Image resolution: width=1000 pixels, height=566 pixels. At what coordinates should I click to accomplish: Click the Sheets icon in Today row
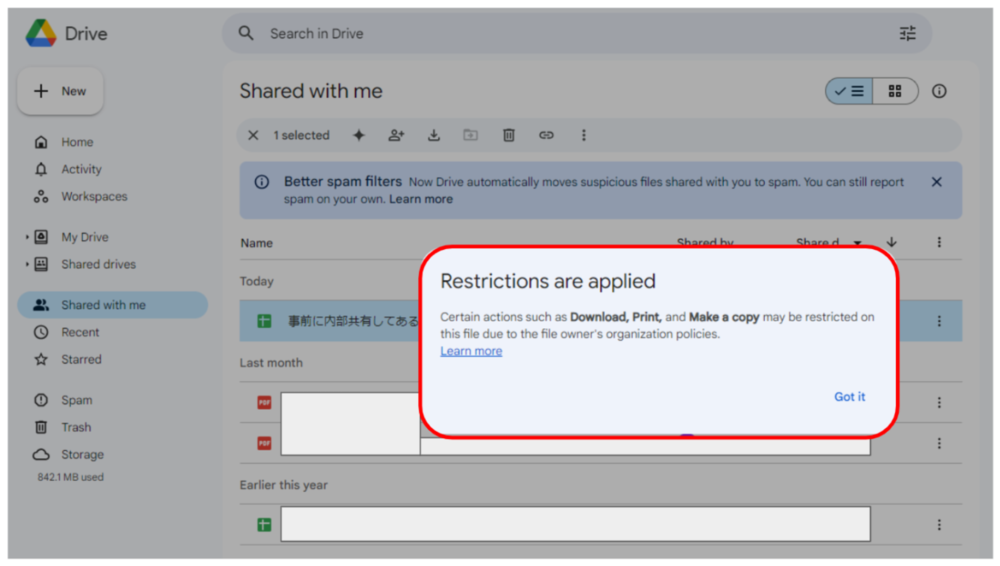[x=264, y=321]
